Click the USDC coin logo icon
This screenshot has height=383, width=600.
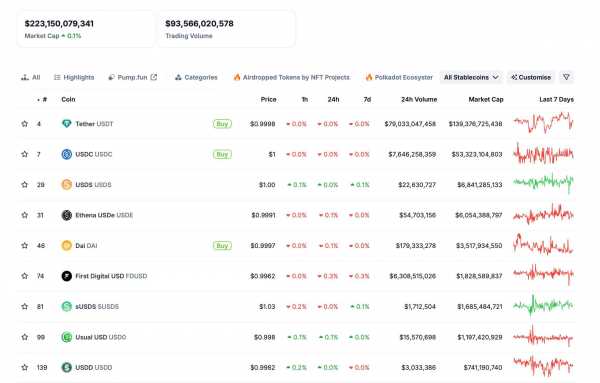point(67,154)
